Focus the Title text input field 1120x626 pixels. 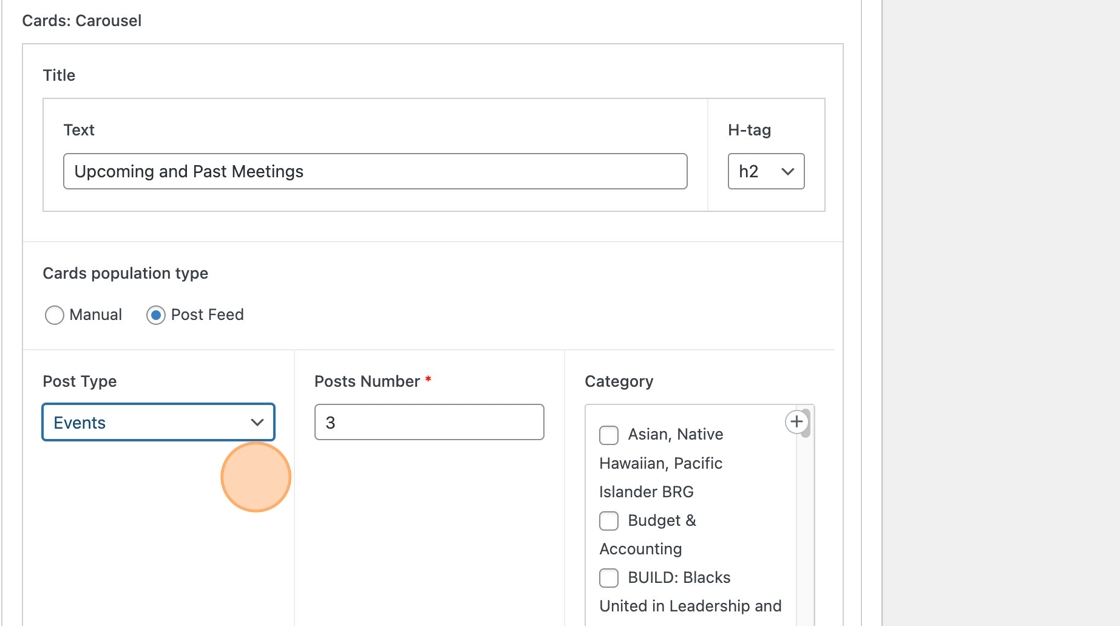click(375, 172)
